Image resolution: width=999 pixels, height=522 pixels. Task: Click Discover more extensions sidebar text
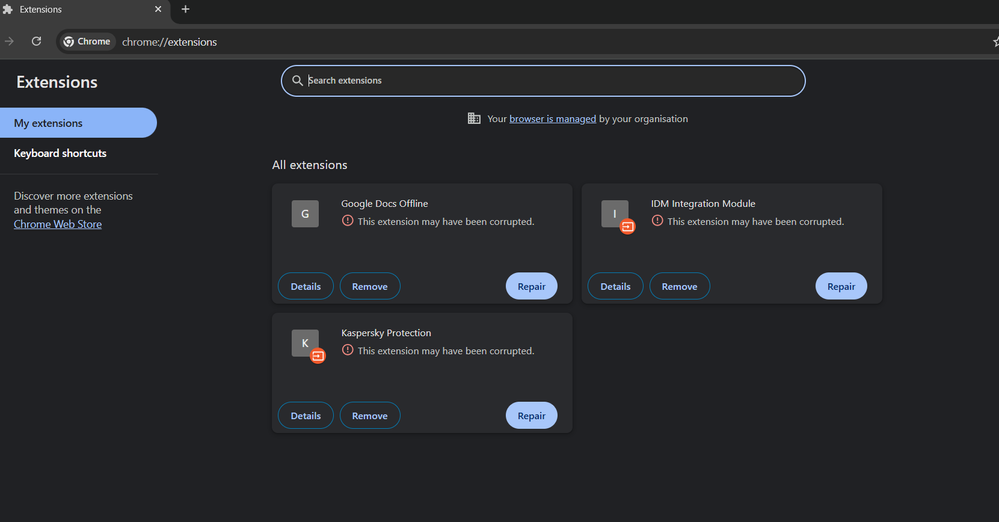click(x=73, y=203)
